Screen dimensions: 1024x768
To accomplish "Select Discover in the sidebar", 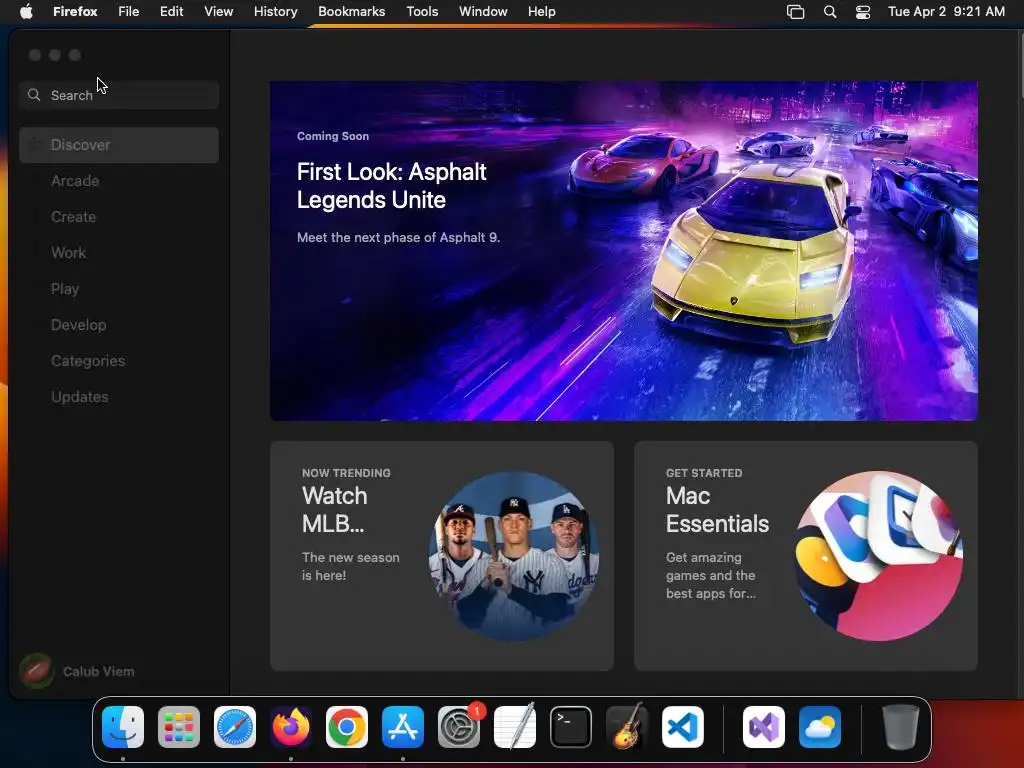I will pyautogui.click(x=119, y=145).
